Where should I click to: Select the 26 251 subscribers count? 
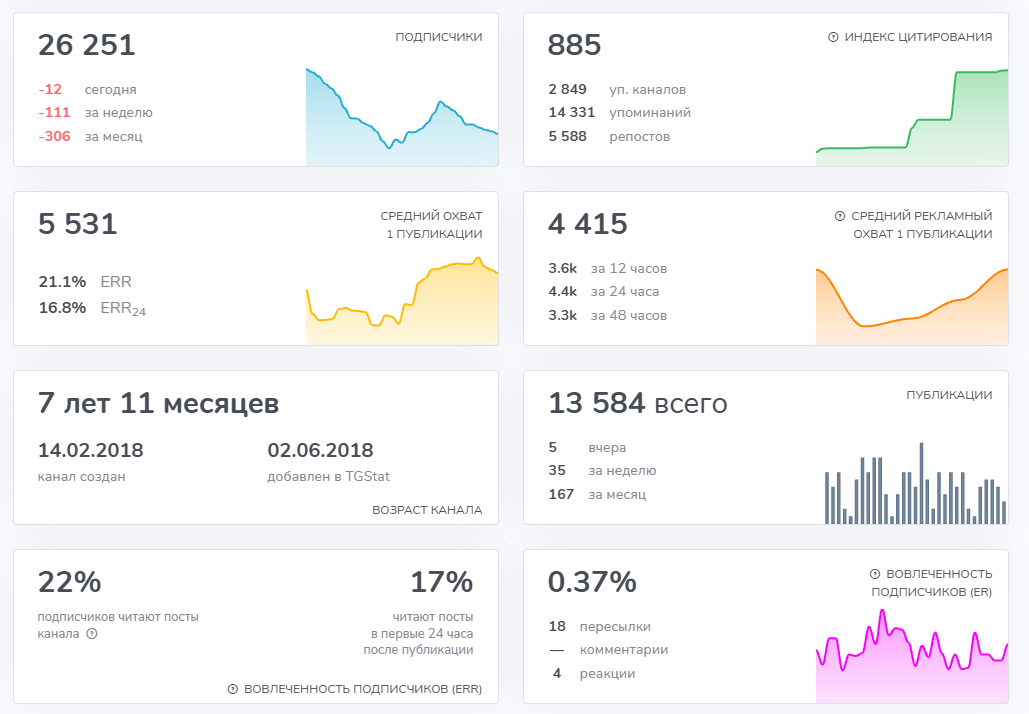click(x=87, y=45)
